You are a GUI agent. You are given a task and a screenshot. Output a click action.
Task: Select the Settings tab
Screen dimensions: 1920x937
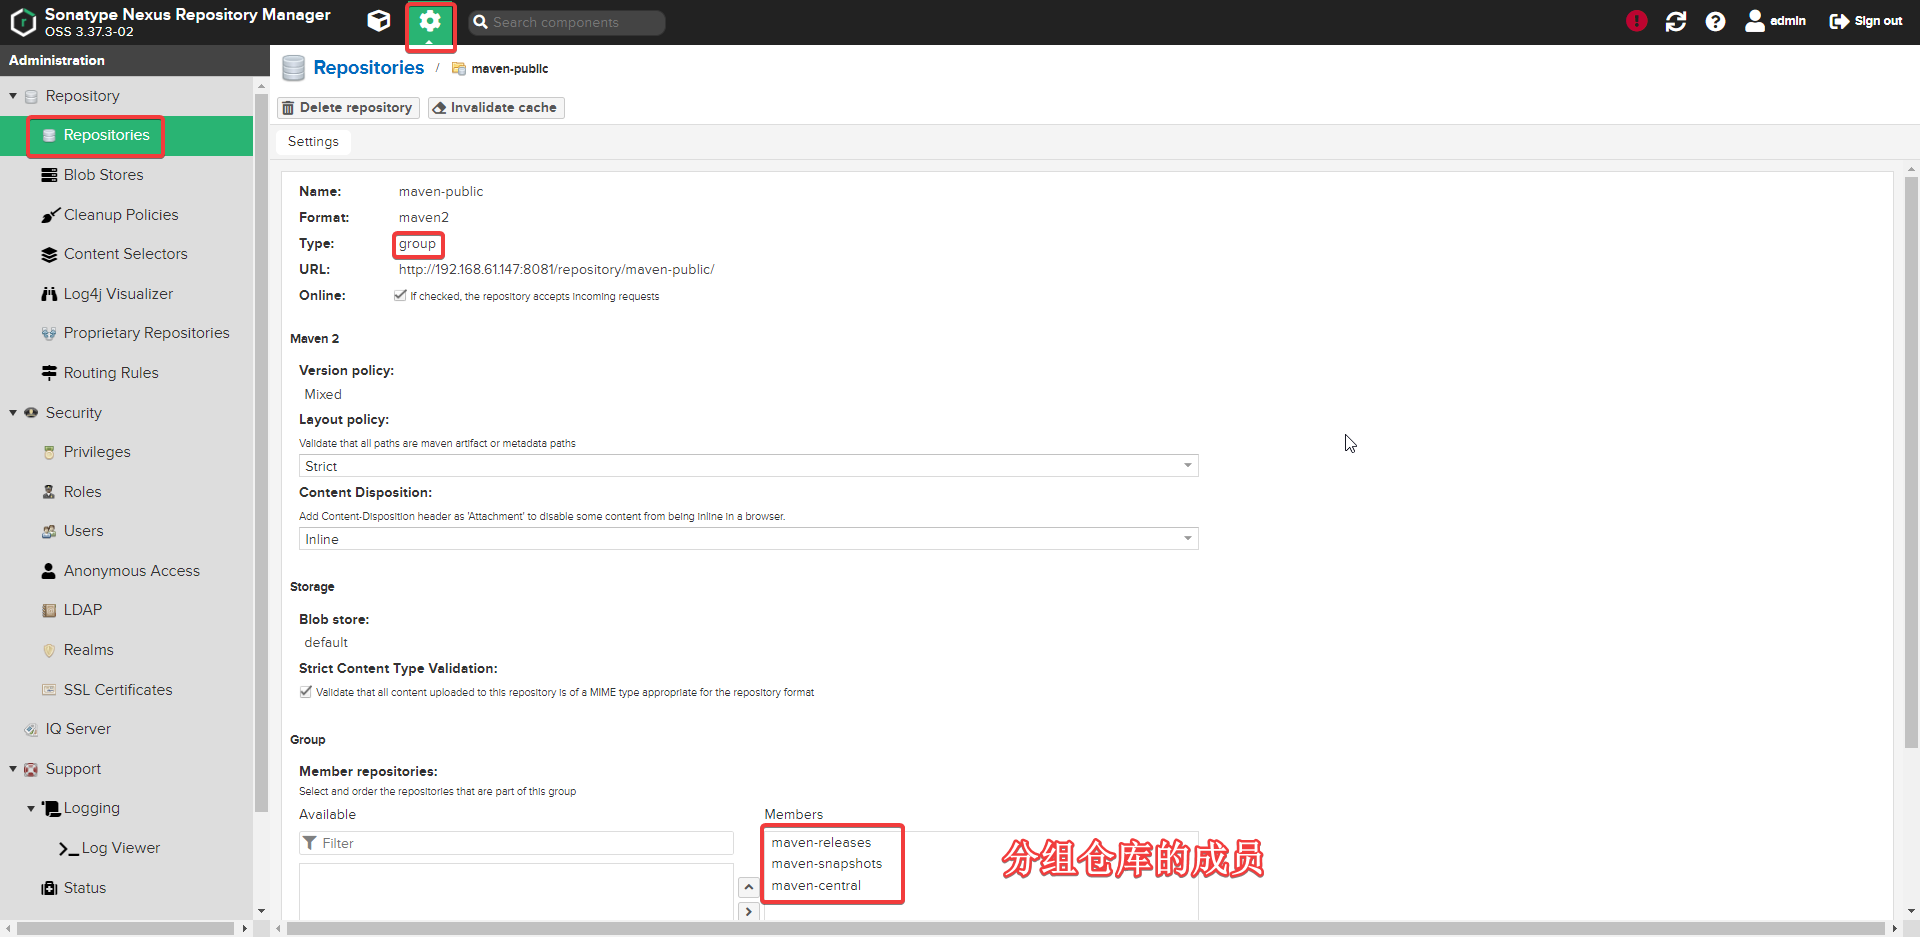pyautogui.click(x=313, y=142)
